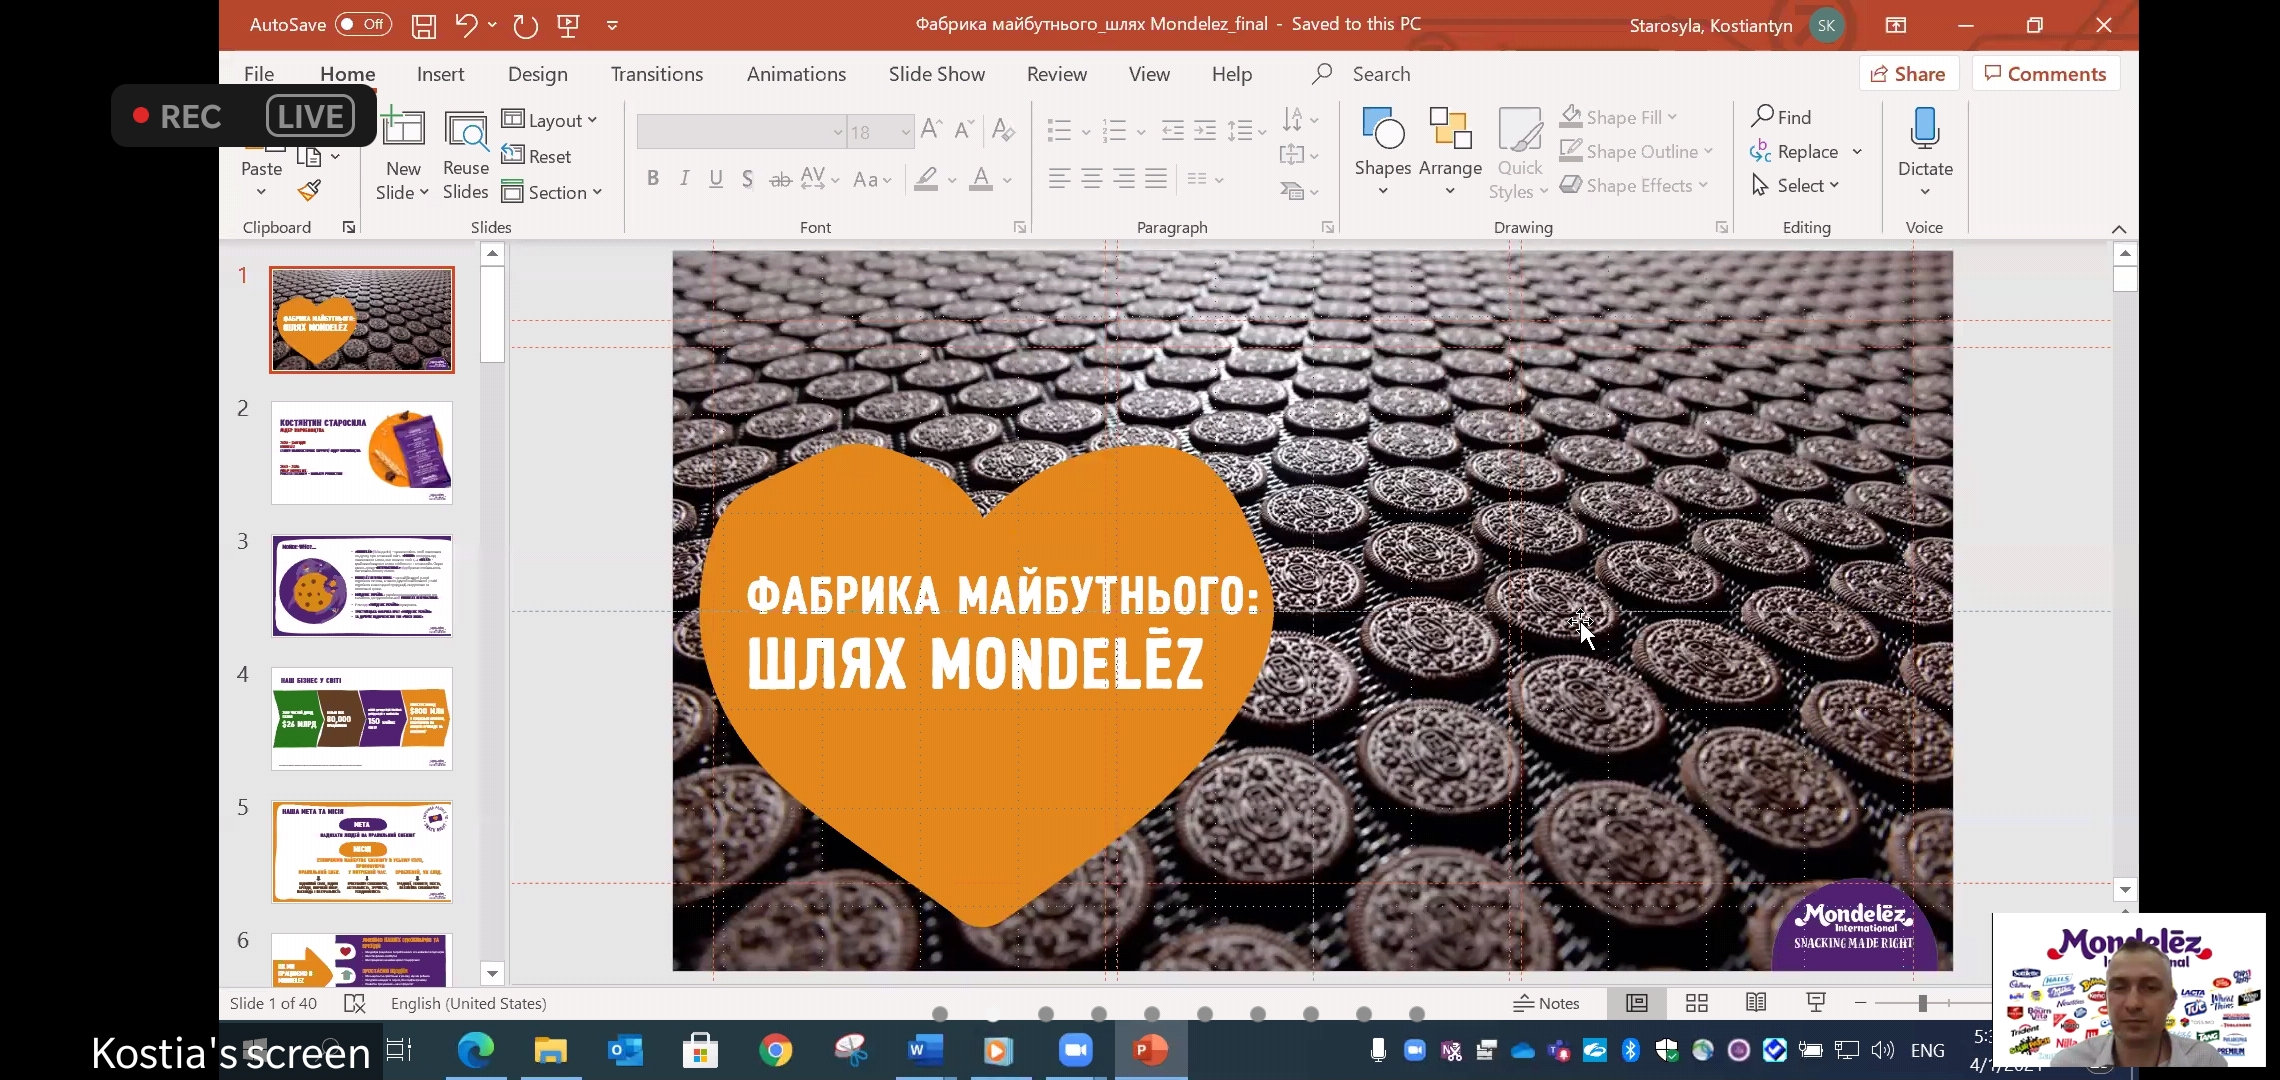Toggle Bold formatting

tap(653, 179)
